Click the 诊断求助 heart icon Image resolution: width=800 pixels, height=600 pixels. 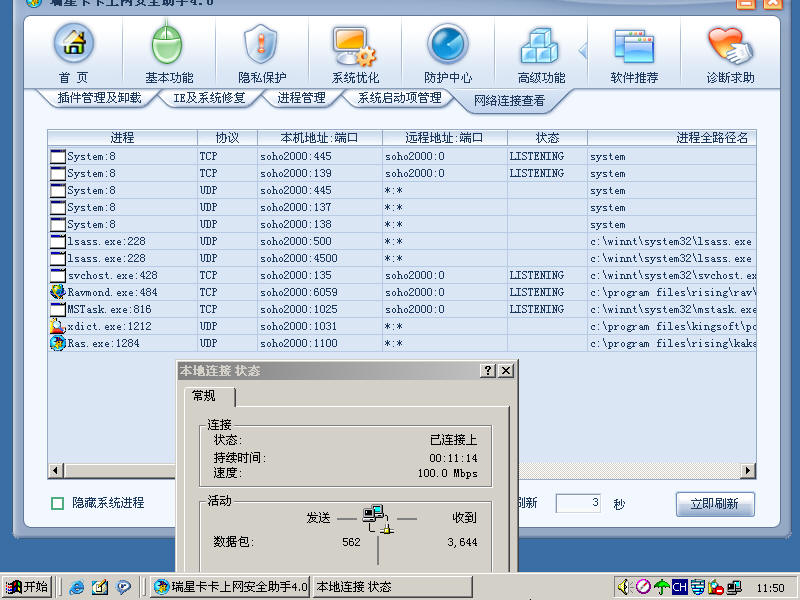tap(729, 46)
